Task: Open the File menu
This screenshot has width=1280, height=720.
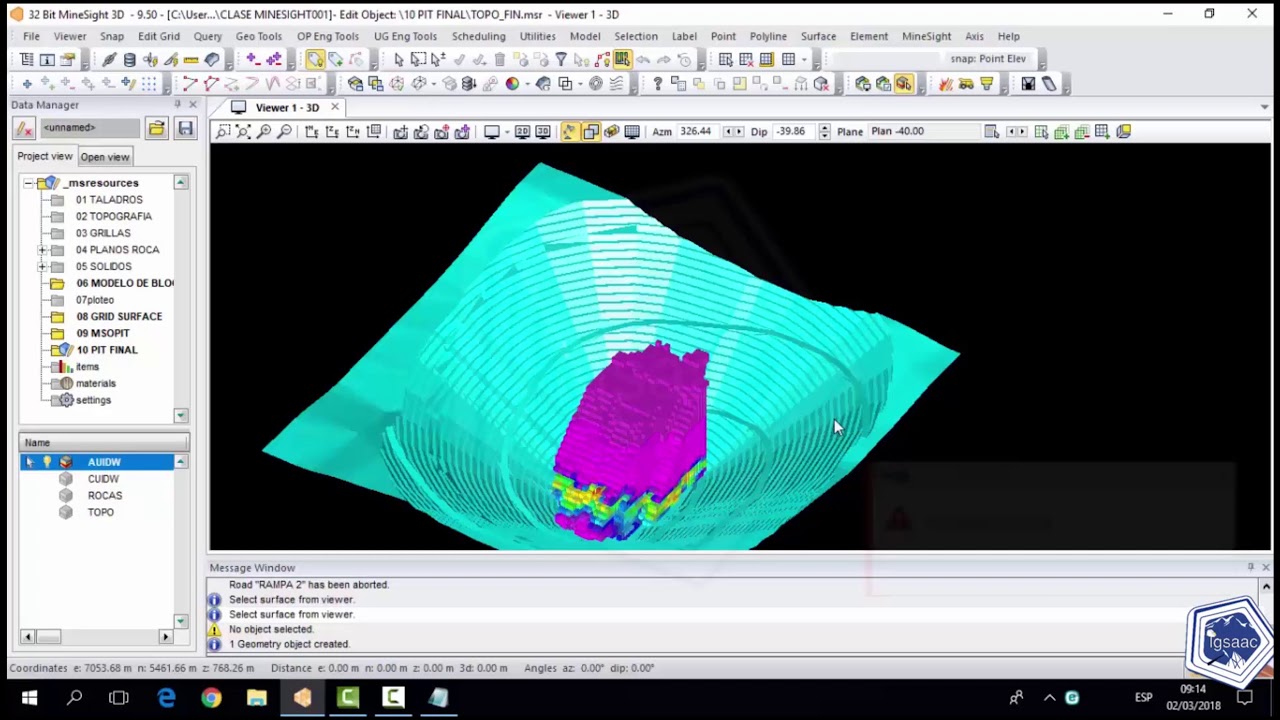Action: 31,36
